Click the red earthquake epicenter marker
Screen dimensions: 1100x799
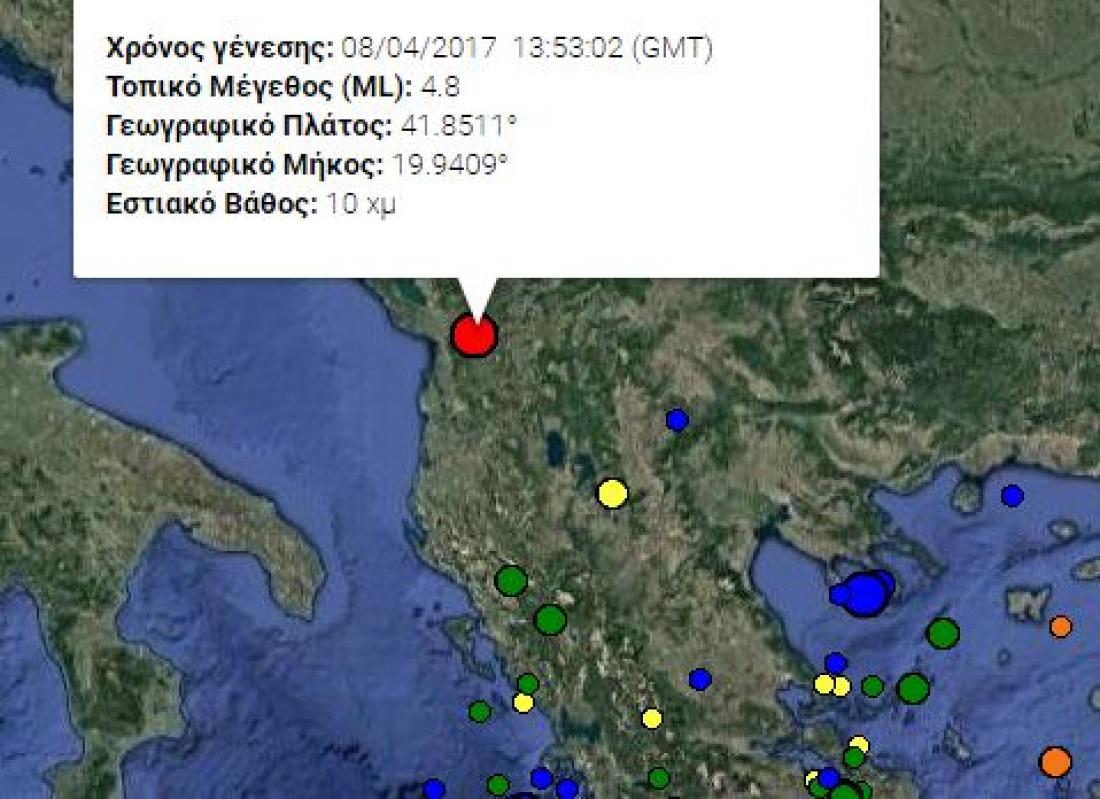(474, 335)
